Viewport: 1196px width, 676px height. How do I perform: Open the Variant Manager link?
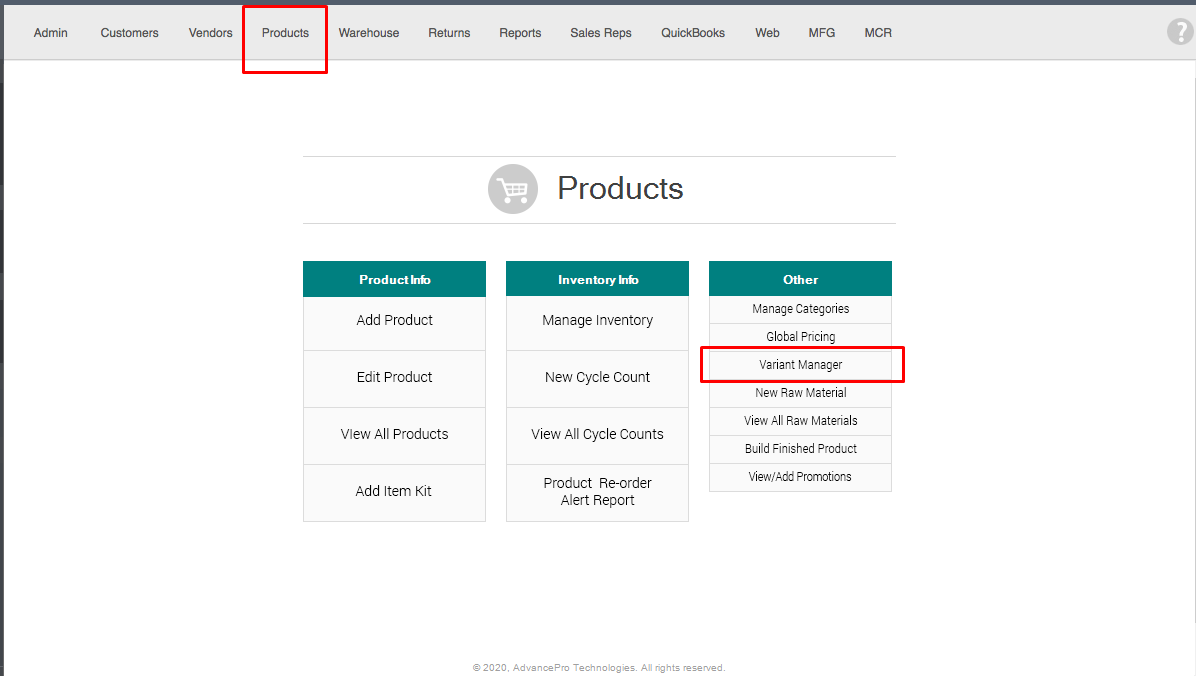(800, 365)
